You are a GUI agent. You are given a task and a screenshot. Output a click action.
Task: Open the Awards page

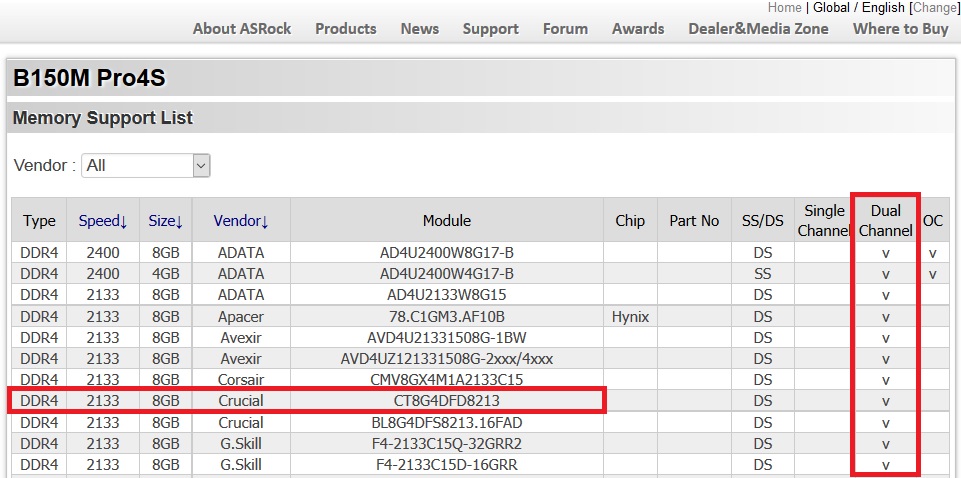[x=638, y=29]
